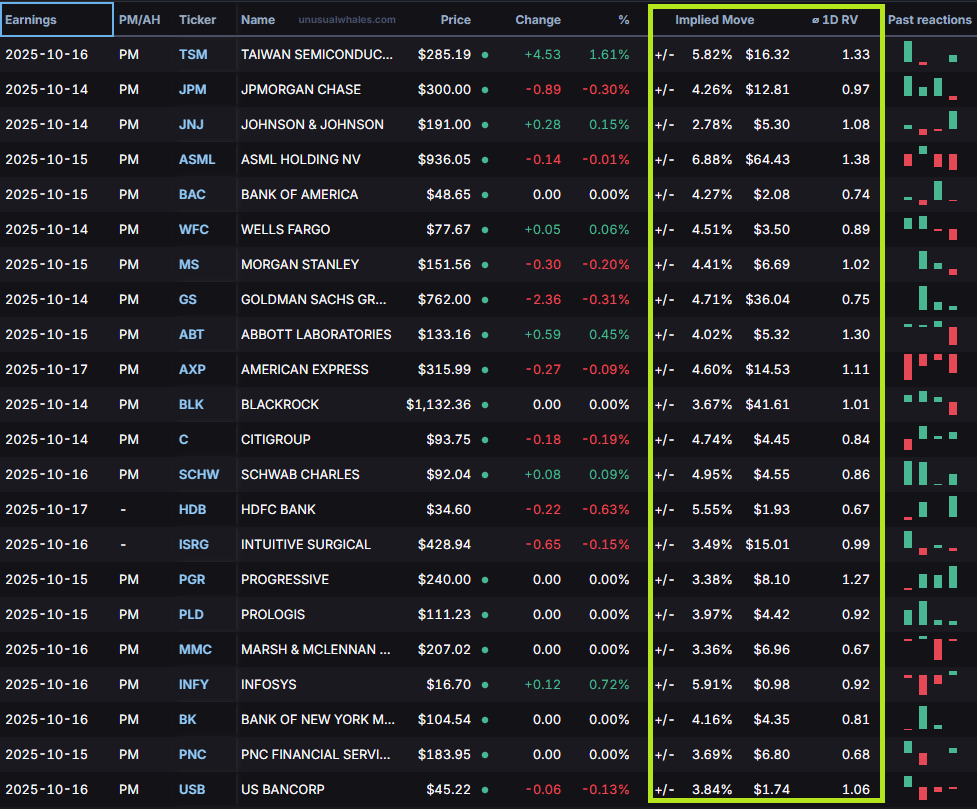Click the INFY past reactions mini chart

coord(930,683)
